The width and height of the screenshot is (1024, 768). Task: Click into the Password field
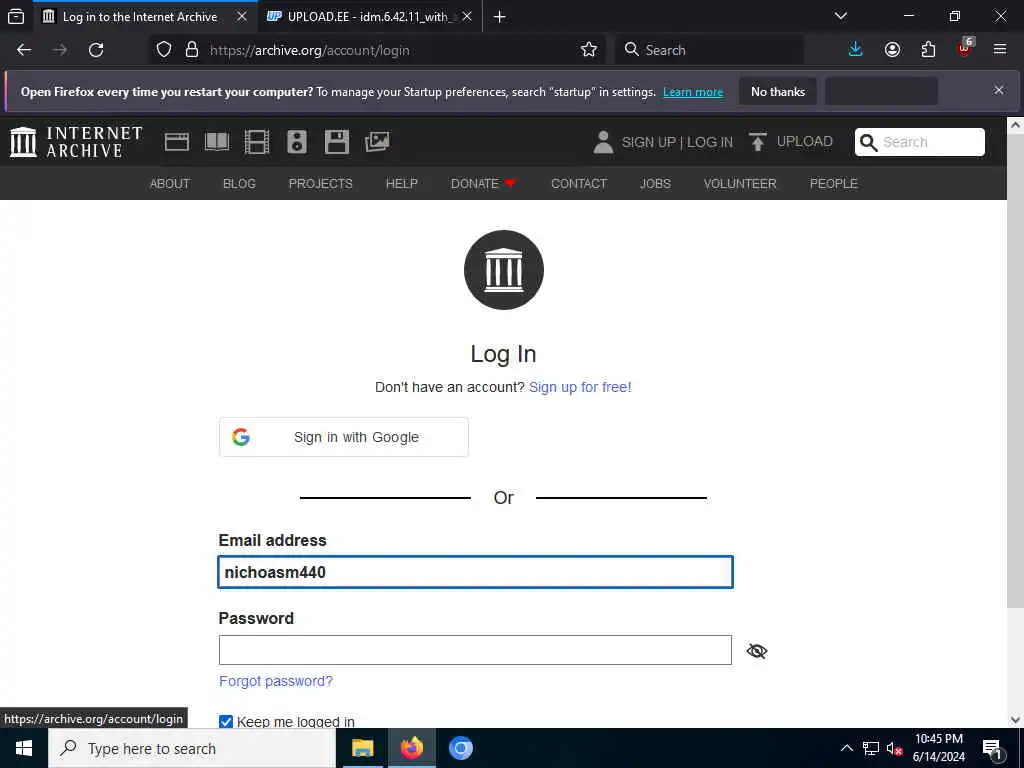475,650
